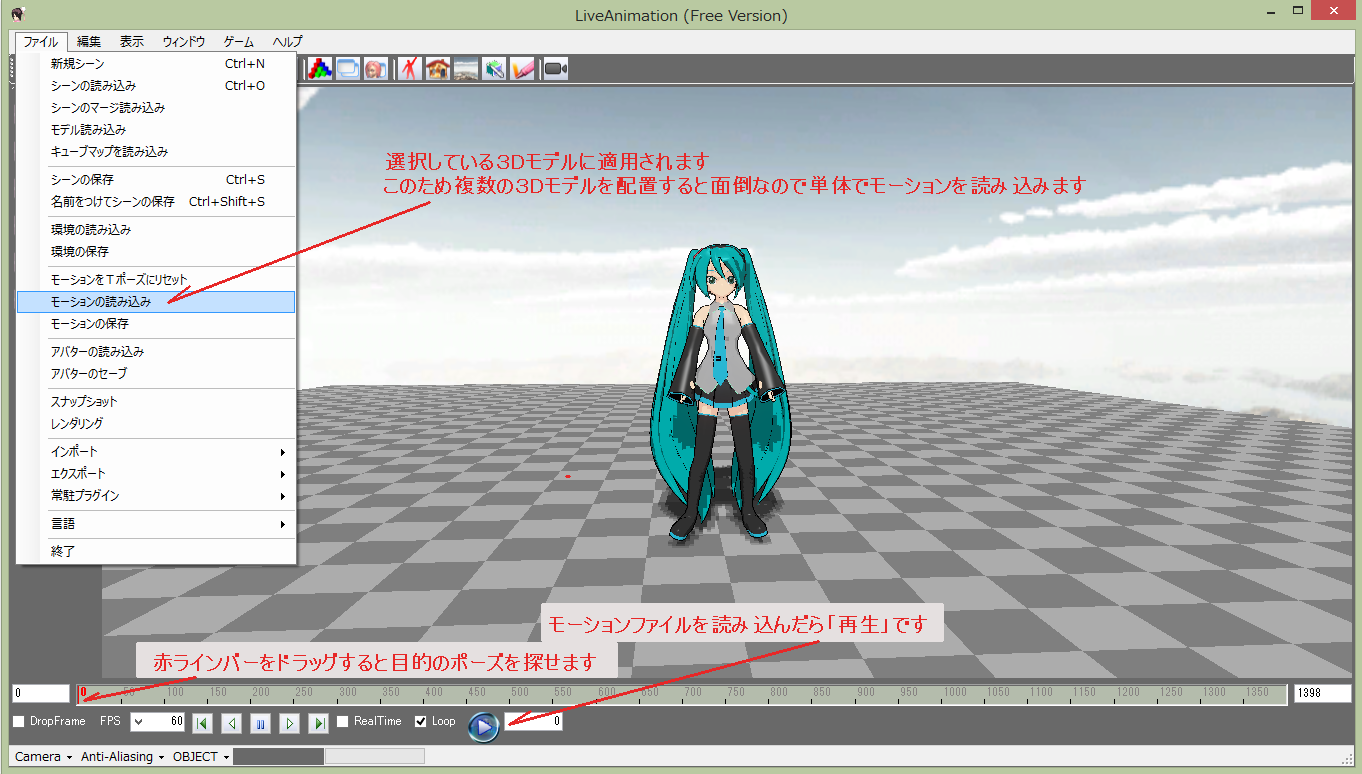1362x774 pixels.
Task: Click the pink marker toolbar icon
Action: (522, 68)
